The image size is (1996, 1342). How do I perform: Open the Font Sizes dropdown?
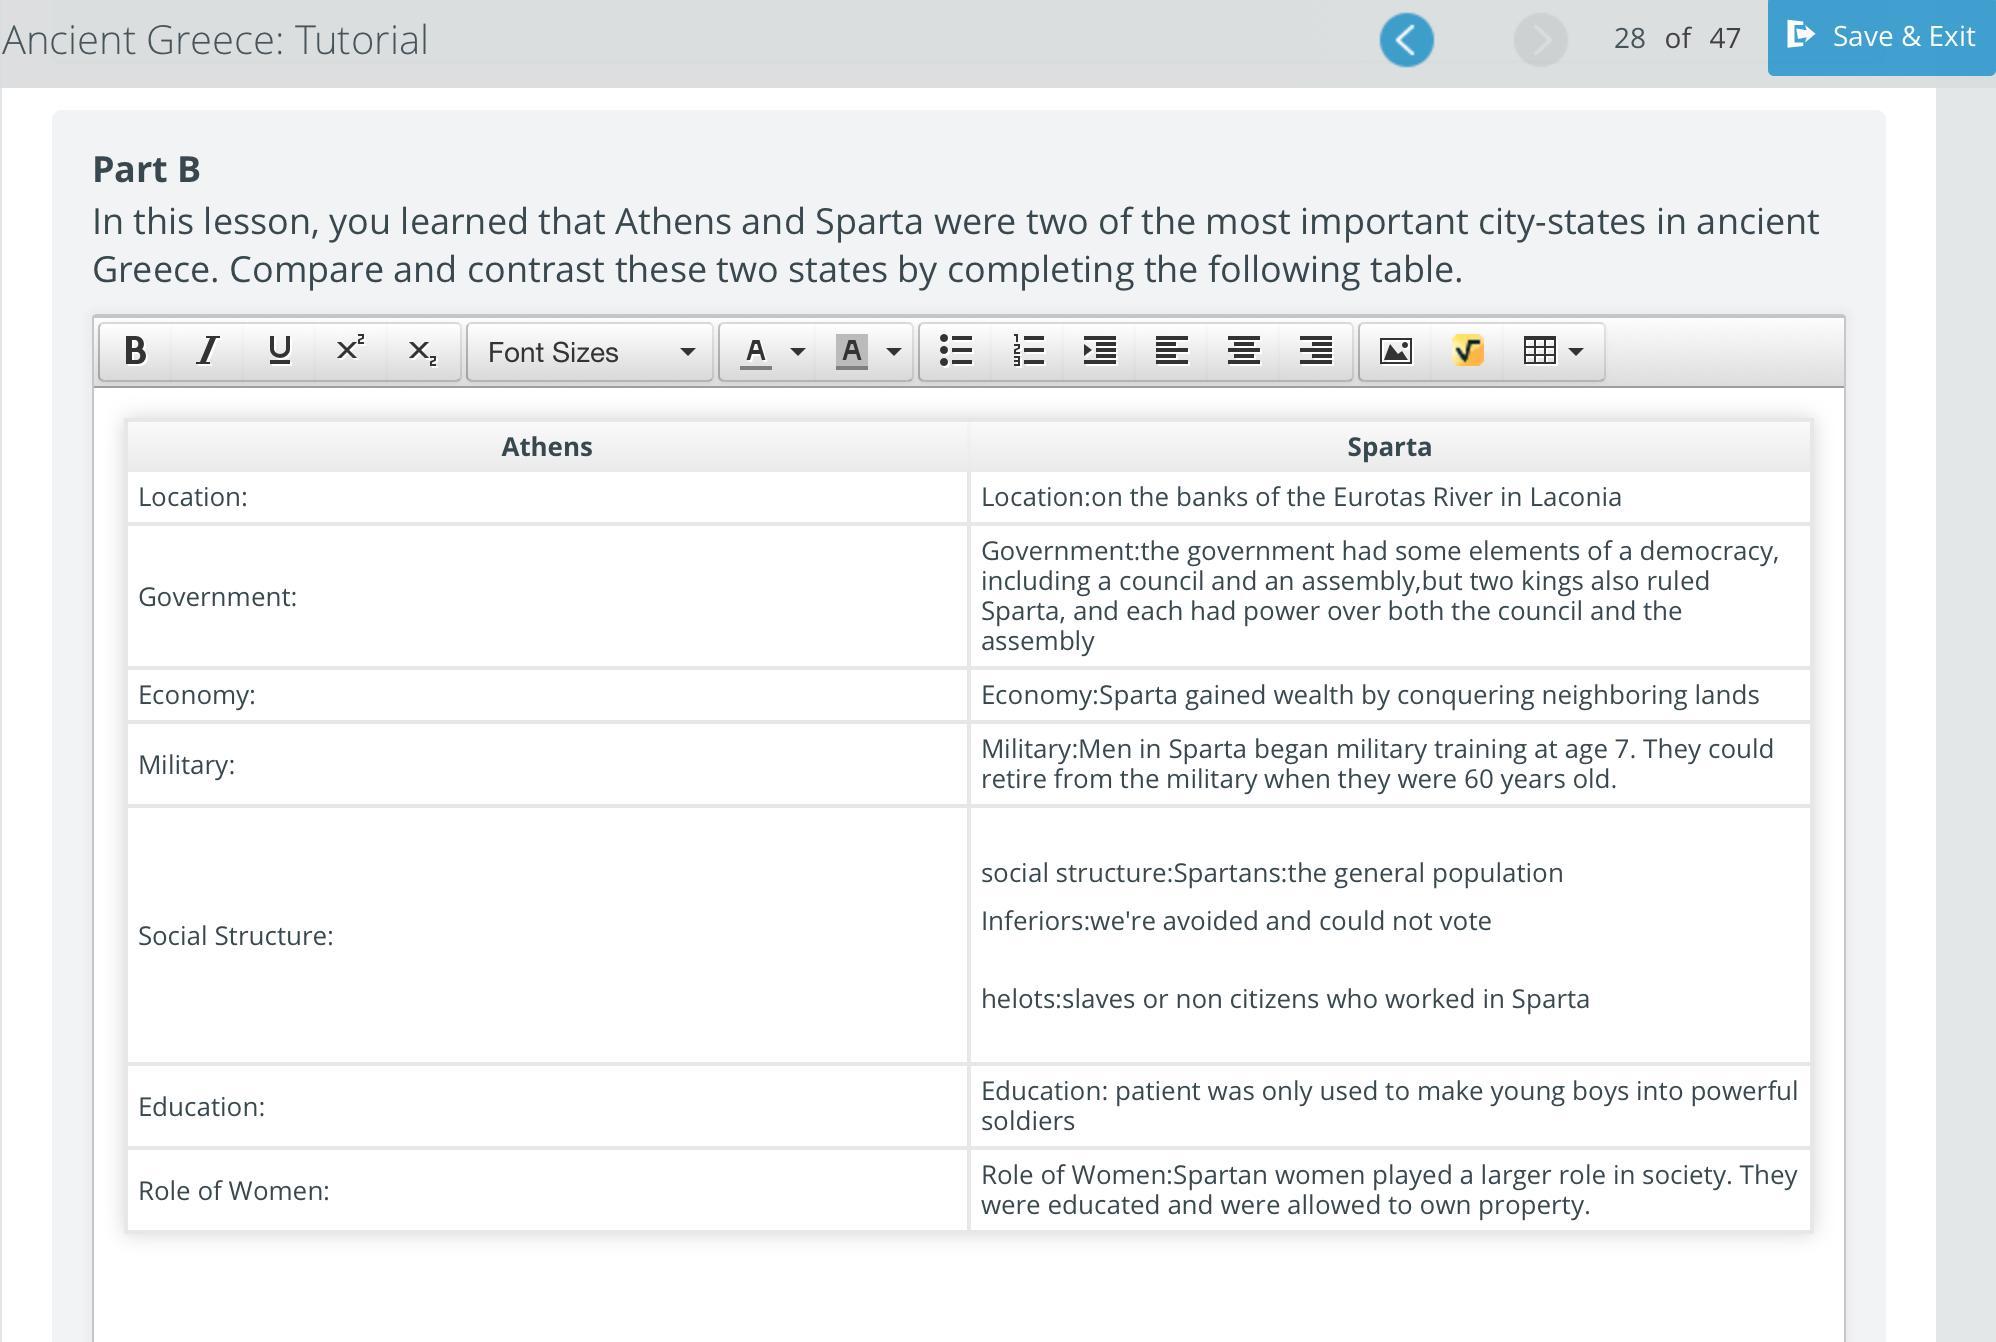[590, 352]
